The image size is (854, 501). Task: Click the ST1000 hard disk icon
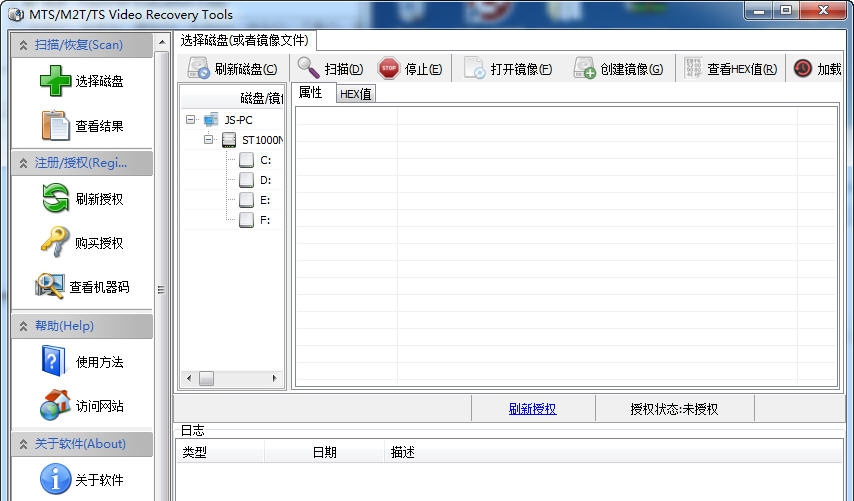coord(229,140)
